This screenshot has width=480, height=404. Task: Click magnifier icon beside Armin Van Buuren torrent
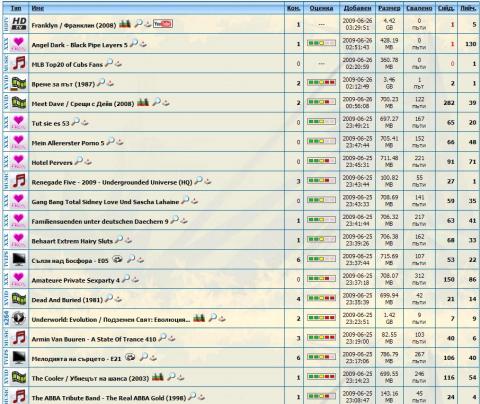tap(162, 337)
